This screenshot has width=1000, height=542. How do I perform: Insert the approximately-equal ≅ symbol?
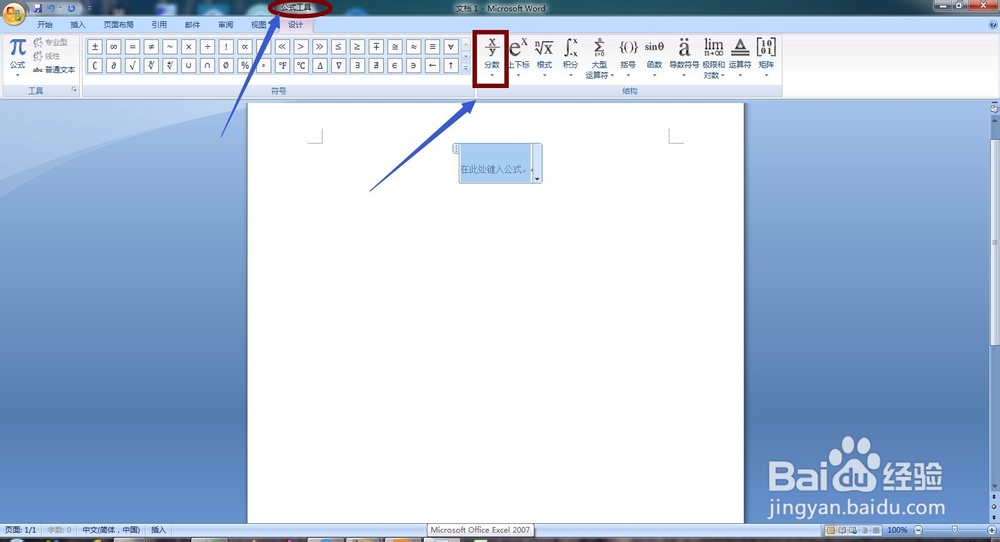click(395, 47)
